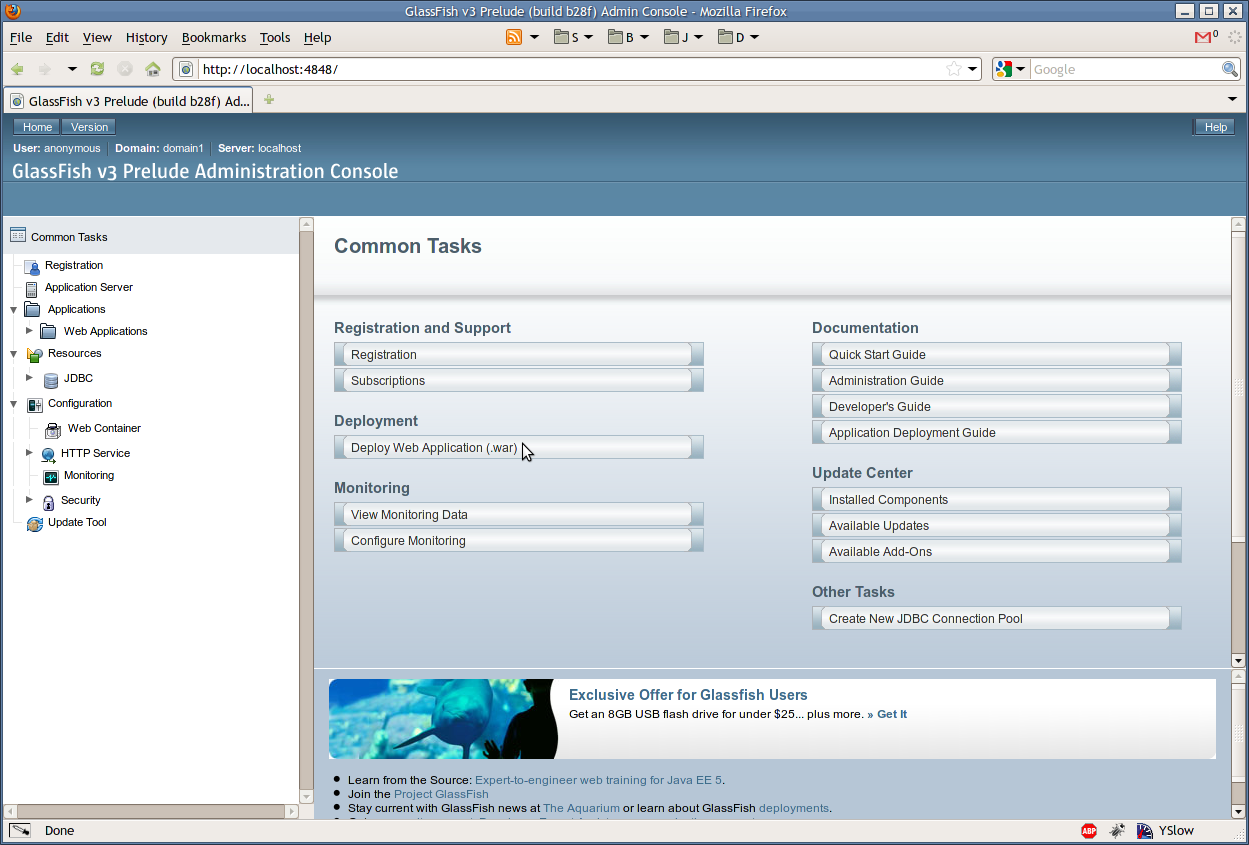Bookmark the page with the star icon
Viewport: 1249px width, 845px height.
click(954, 69)
